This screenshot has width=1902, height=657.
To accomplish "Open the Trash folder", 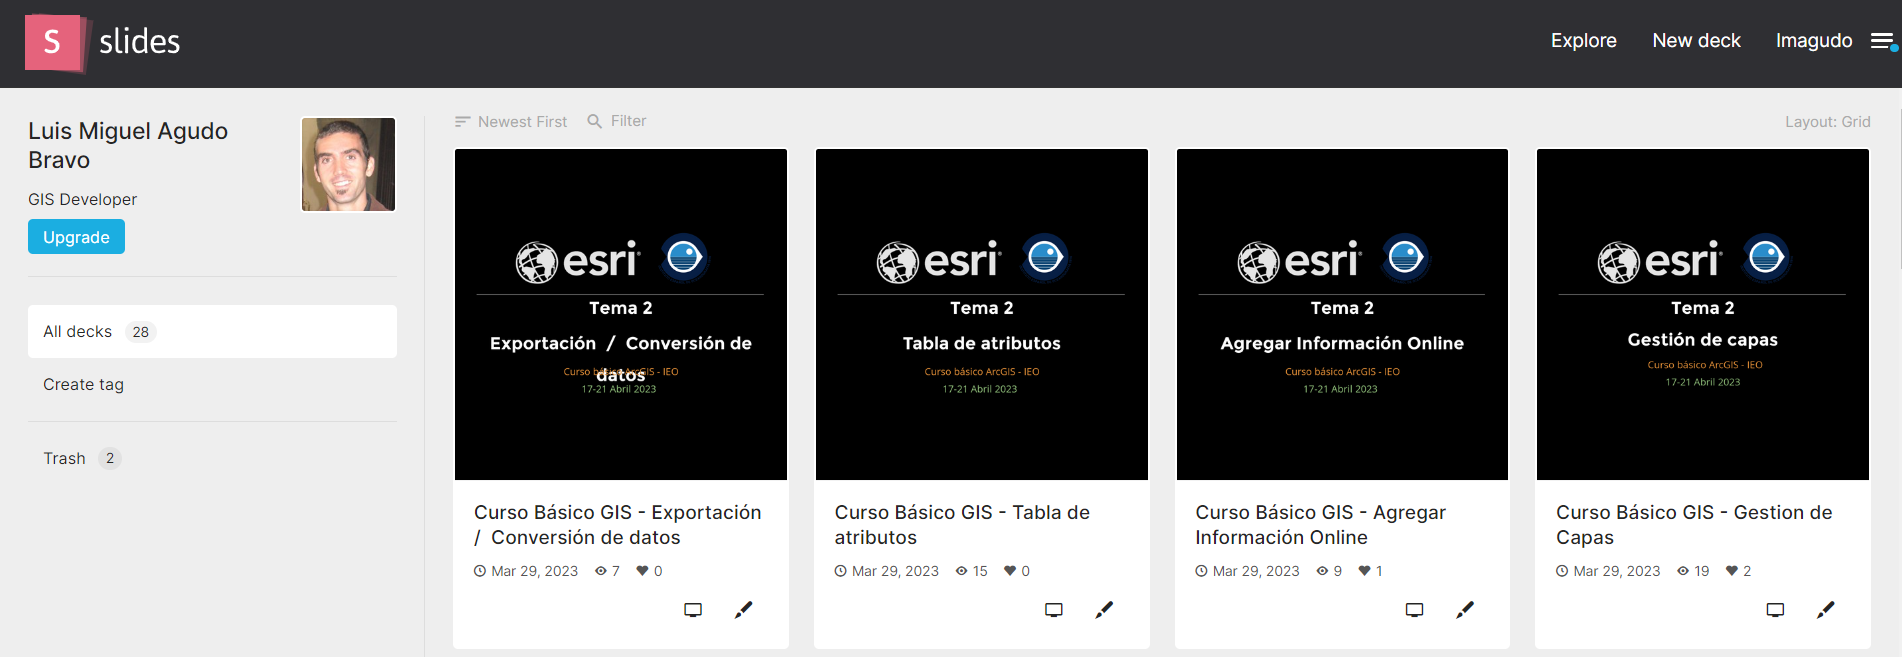I will 64,458.
